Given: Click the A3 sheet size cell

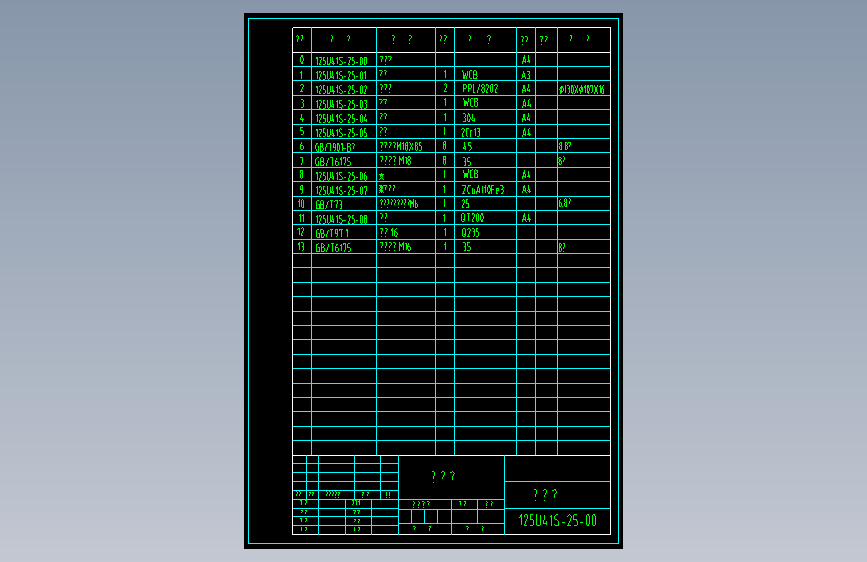Looking at the screenshot, I should click(x=526, y=75).
